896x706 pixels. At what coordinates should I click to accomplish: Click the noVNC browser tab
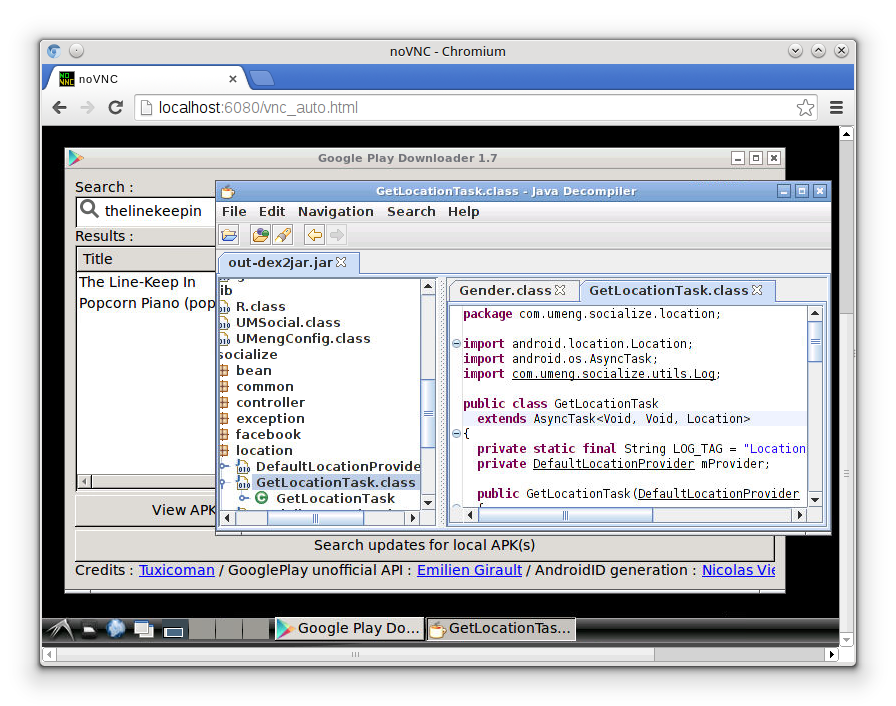[146, 79]
